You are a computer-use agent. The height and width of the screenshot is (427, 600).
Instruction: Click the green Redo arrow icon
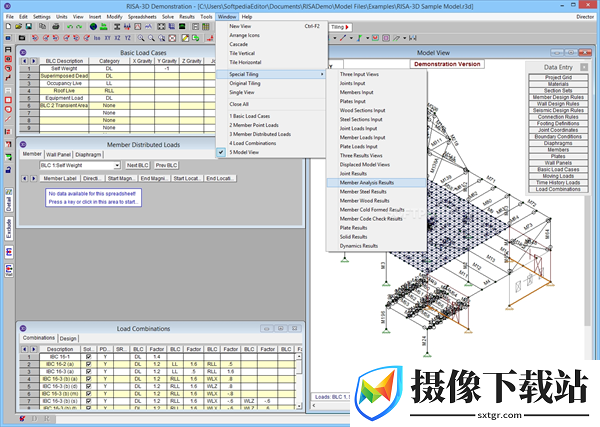tap(79, 27)
